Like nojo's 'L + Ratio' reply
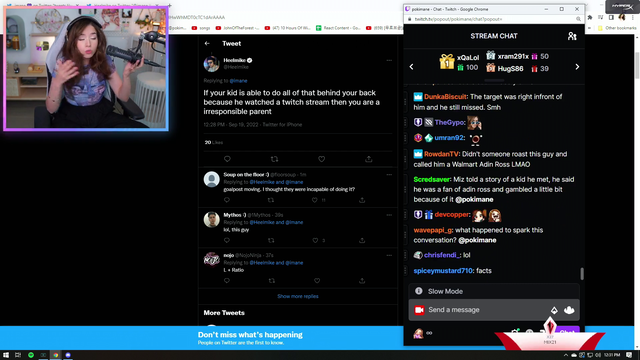Screen dimensions: 640x360 point(317,281)
